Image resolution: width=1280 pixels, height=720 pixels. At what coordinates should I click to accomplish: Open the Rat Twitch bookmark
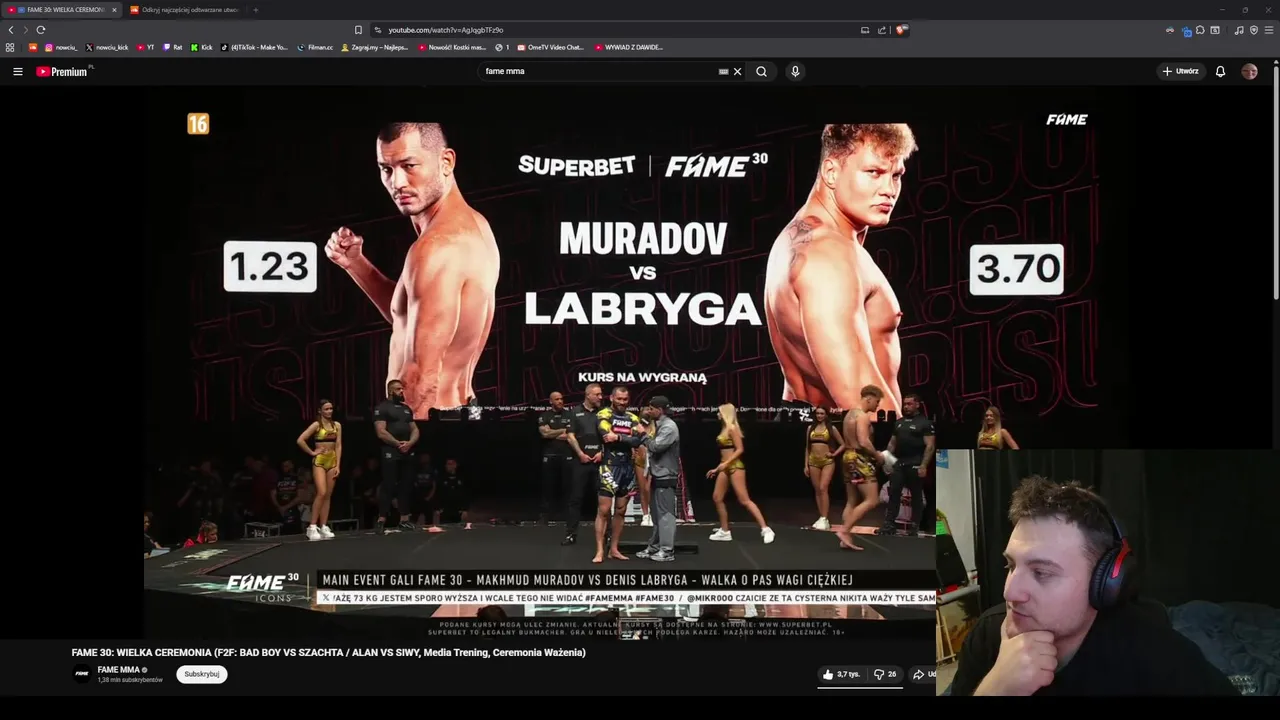tap(173, 47)
